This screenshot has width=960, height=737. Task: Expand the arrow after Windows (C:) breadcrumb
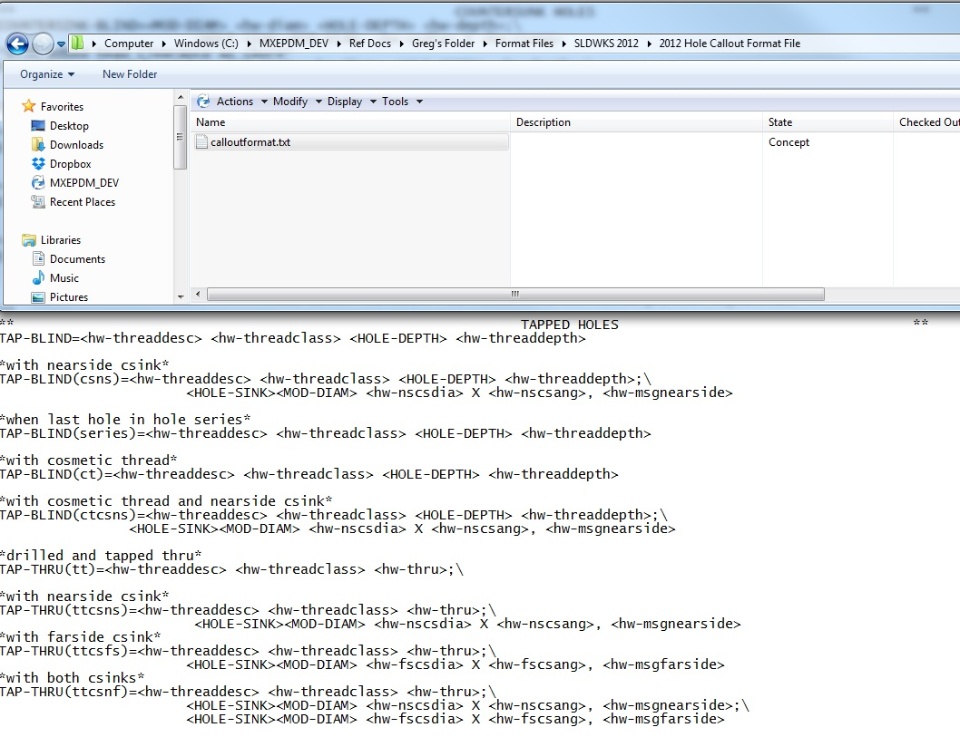pos(249,43)
